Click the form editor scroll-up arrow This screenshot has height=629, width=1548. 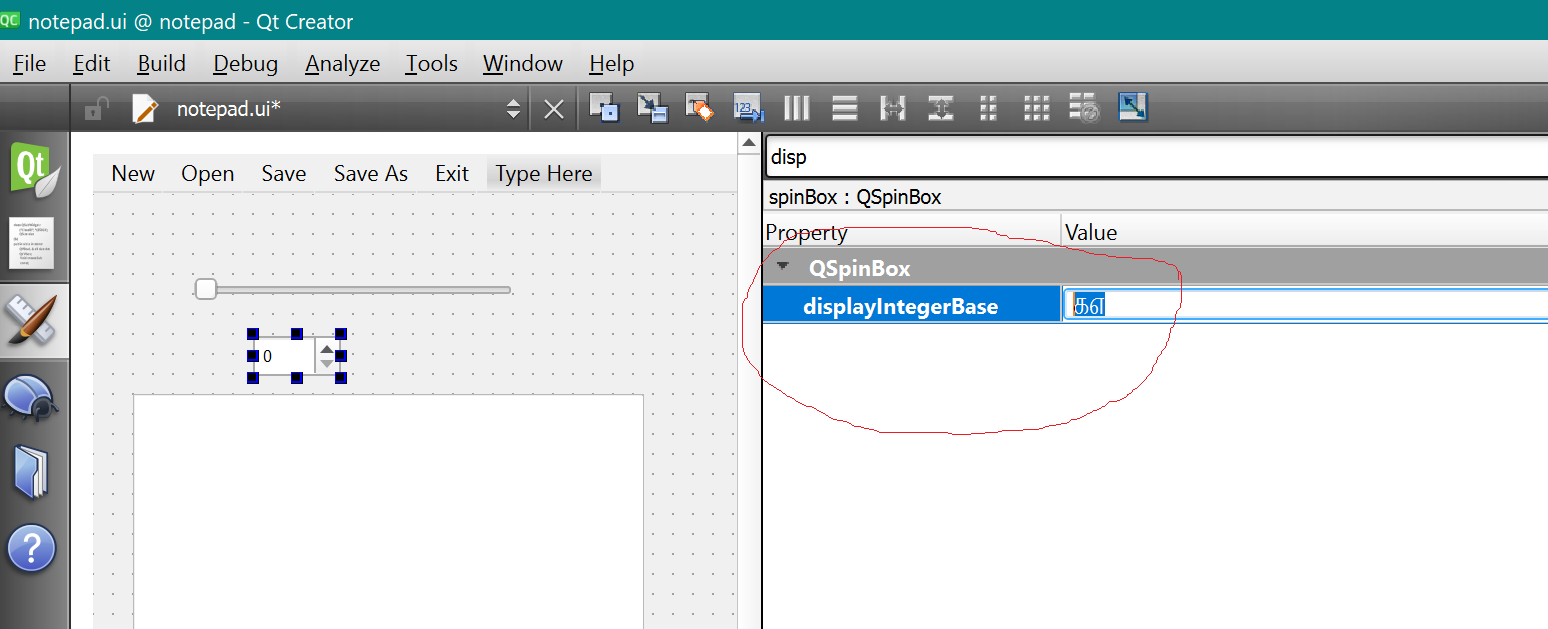tap(748, 144)
